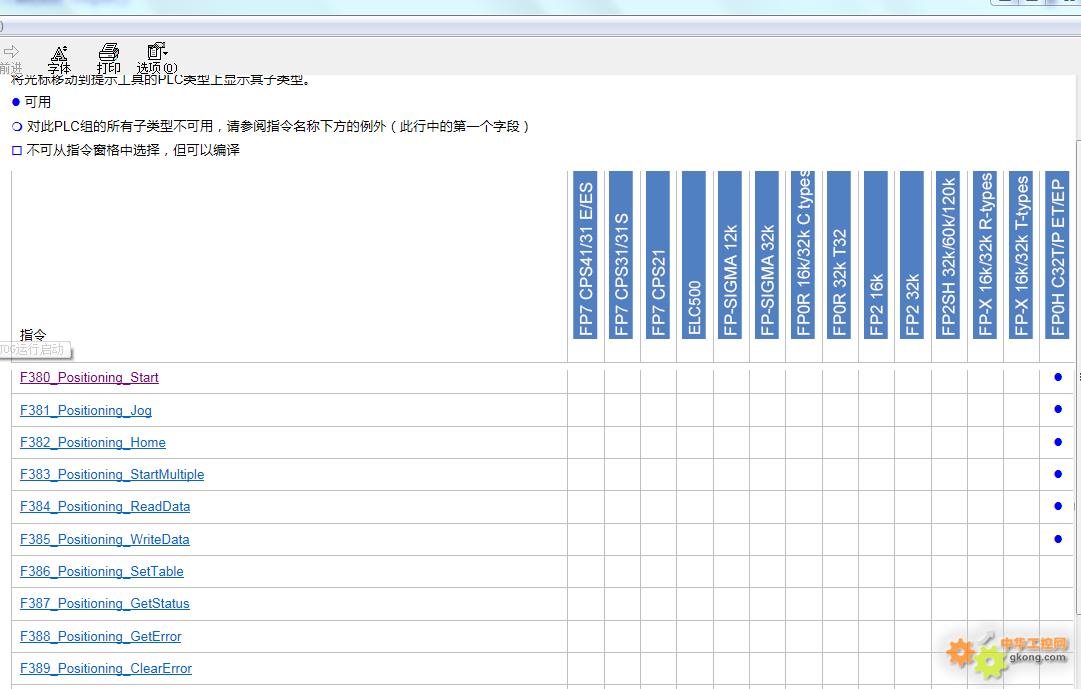Click the availability dot in the F384_Positioning_ReadData row
This screenshot has width=1081, height=689.
pos(1058,506)
